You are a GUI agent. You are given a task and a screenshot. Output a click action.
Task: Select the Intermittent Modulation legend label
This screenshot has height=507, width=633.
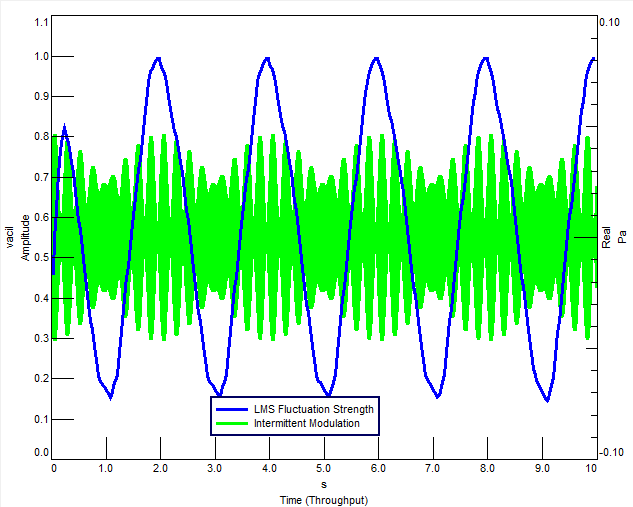click(307, 424)
